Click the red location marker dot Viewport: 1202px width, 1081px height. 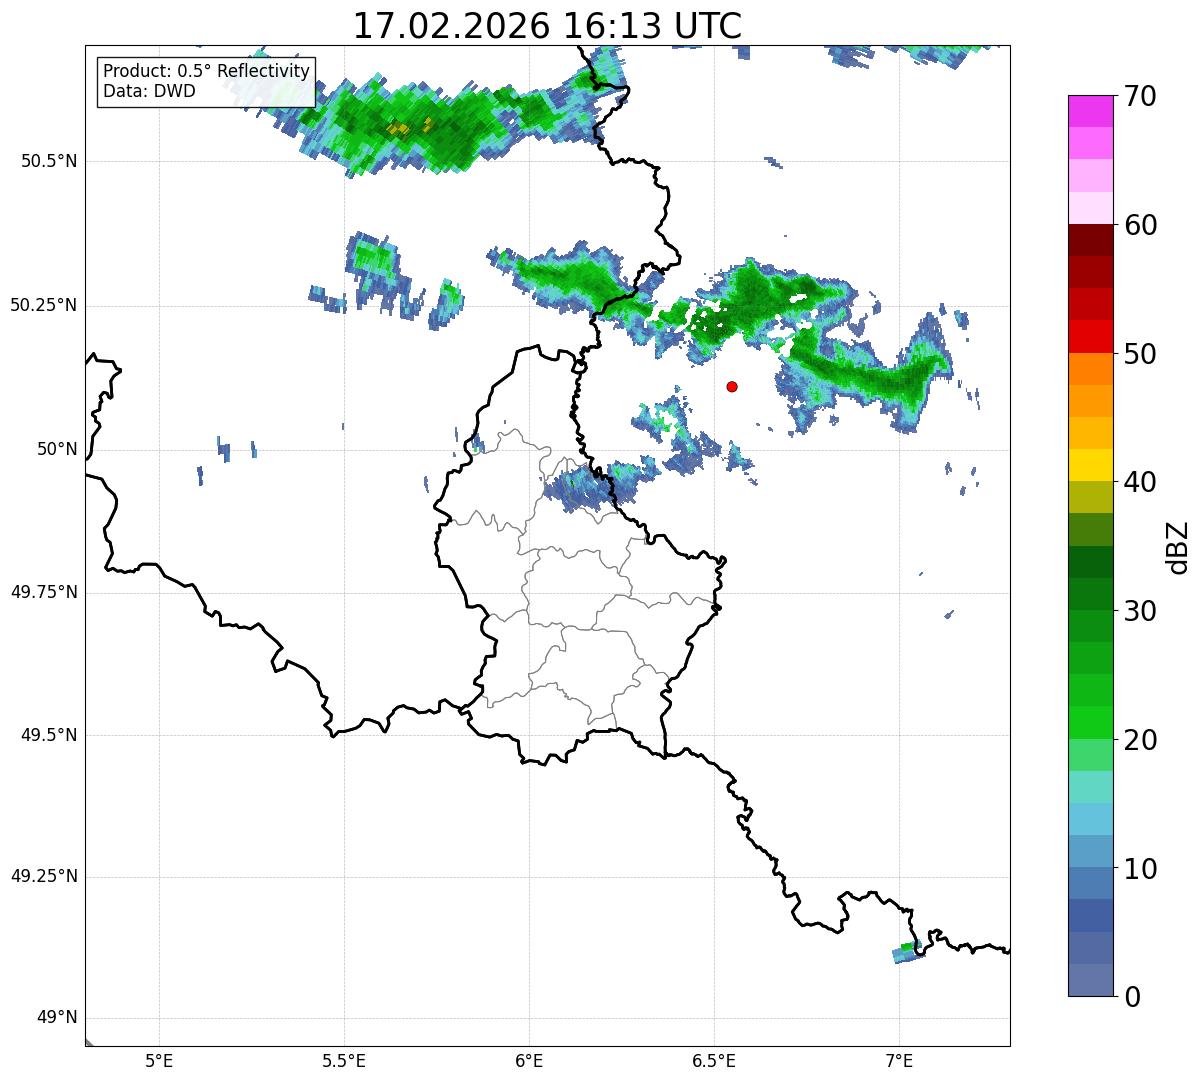[x=732, y=386]
